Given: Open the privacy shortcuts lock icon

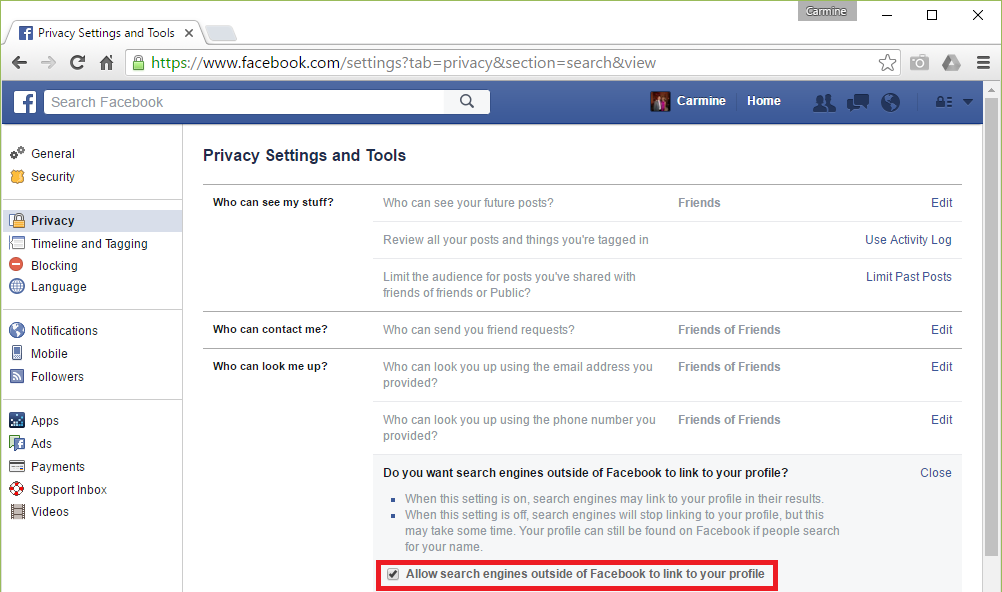Looking at the screenshot, I should pos(944,102).
